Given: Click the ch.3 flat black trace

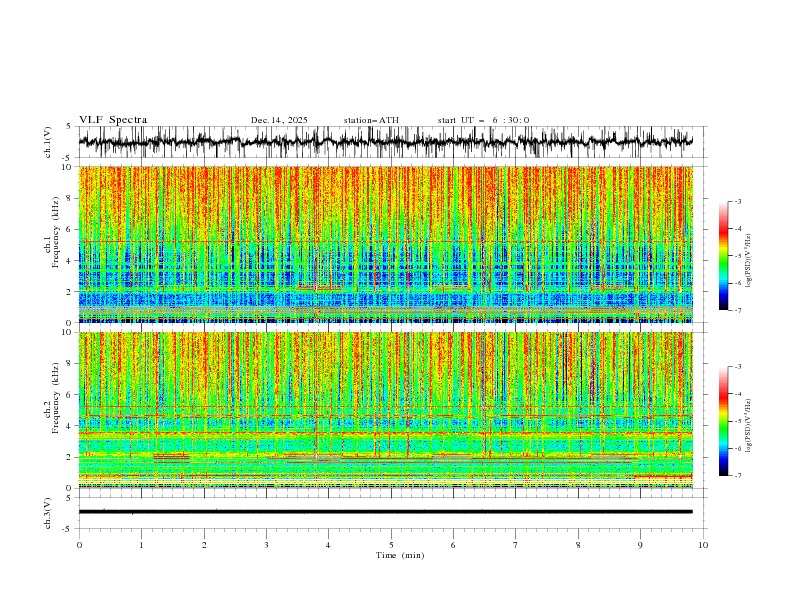Looking at the screenshot, I should [x=385, y=512].
